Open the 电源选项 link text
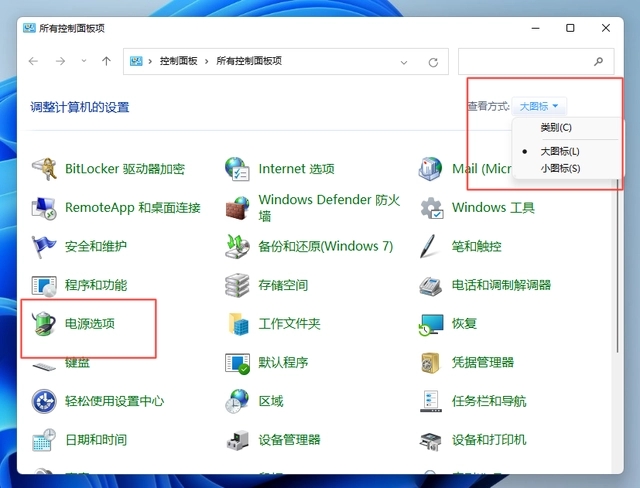The image size is (640, 488). [x=90, y=324]
